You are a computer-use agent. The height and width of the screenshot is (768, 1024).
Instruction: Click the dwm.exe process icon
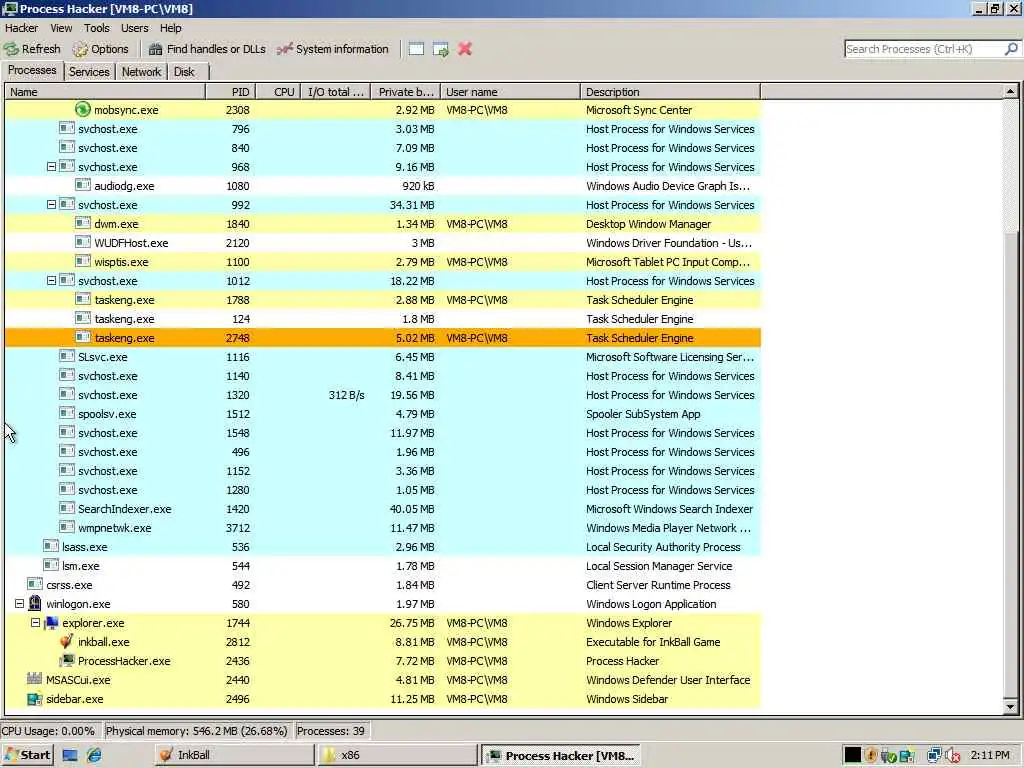tap(83, 223)
